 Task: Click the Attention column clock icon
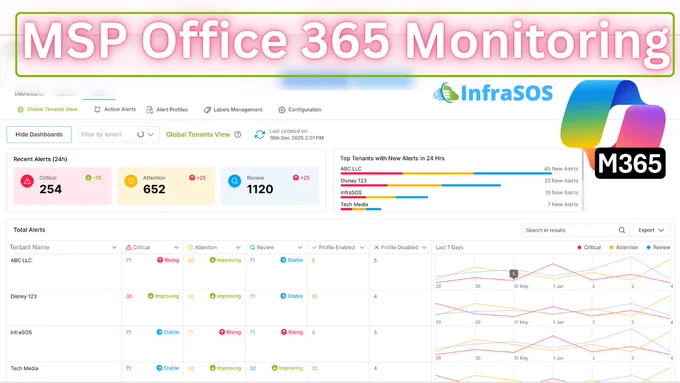pyautogui.click(x=190, y=247)
